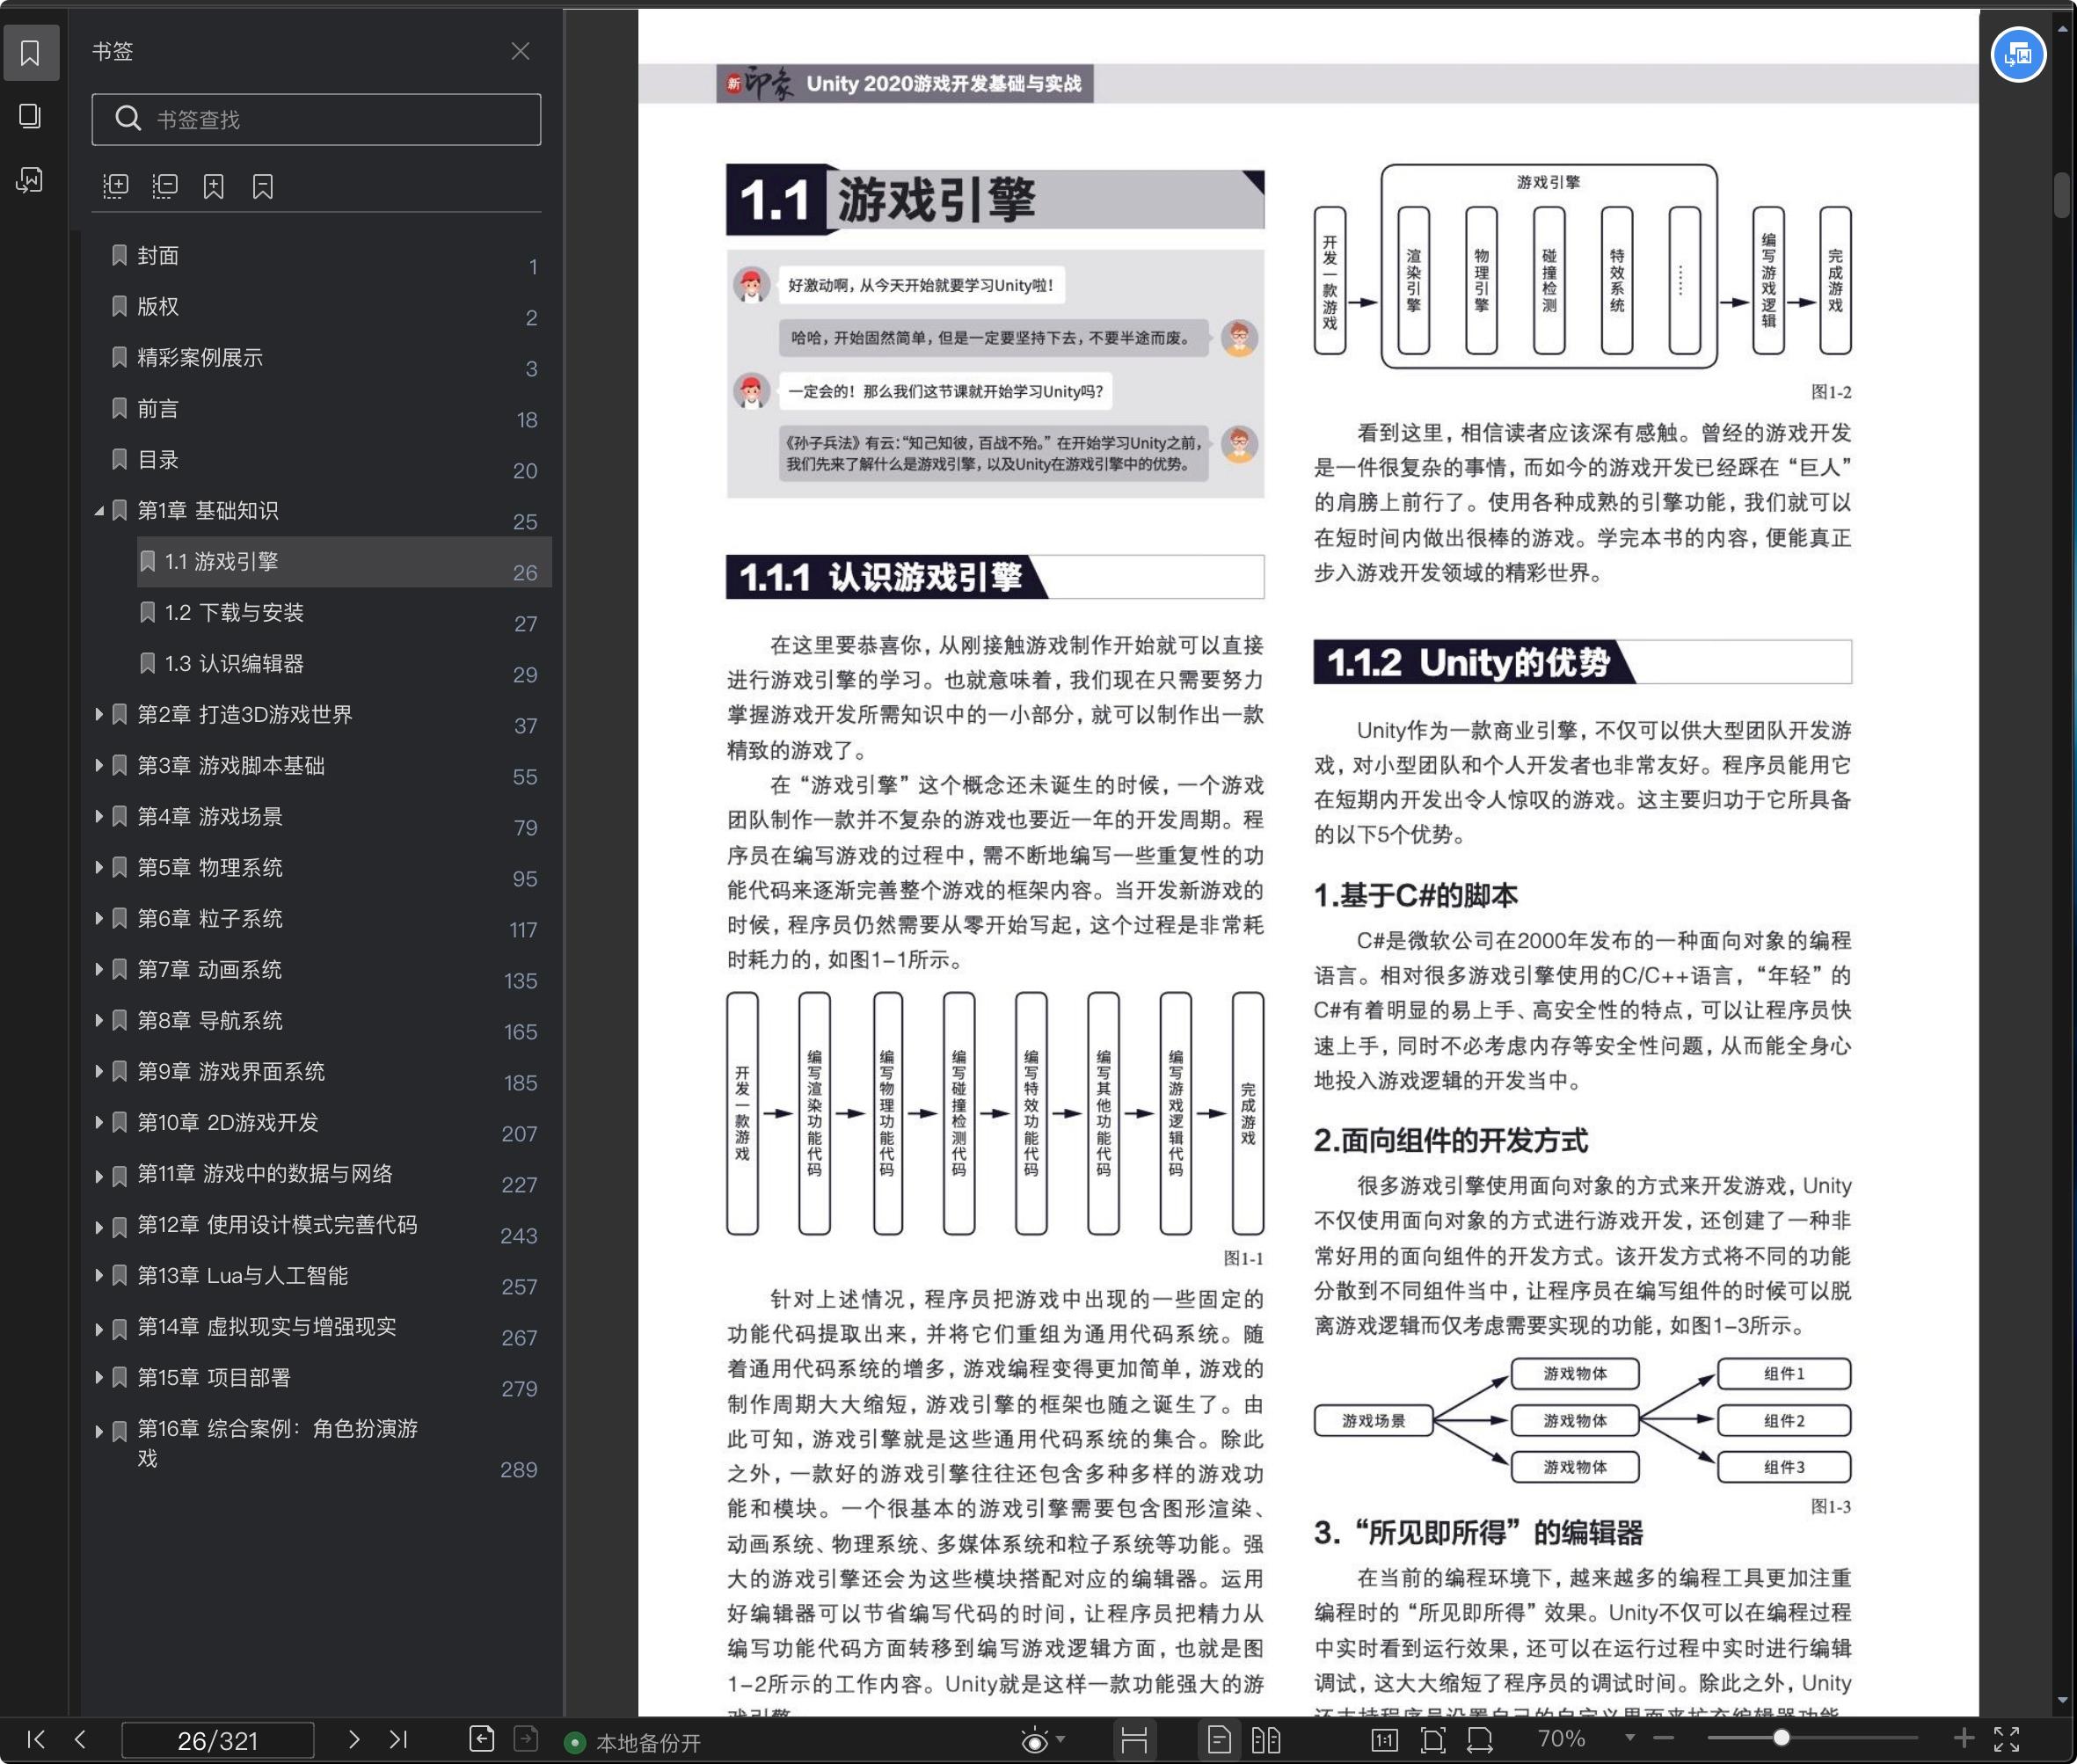The width and height of the screenshot is (2077, 1764).
Task: Switch to two-page view
Action: 1266,1741
